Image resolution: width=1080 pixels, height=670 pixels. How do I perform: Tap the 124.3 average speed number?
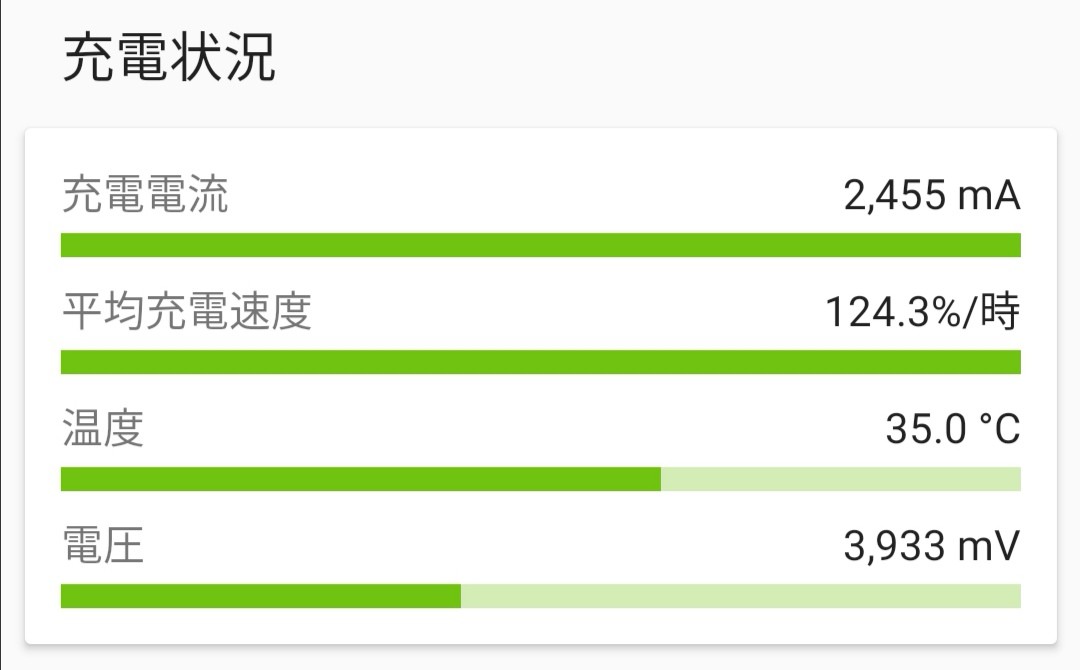pos(867,313)
